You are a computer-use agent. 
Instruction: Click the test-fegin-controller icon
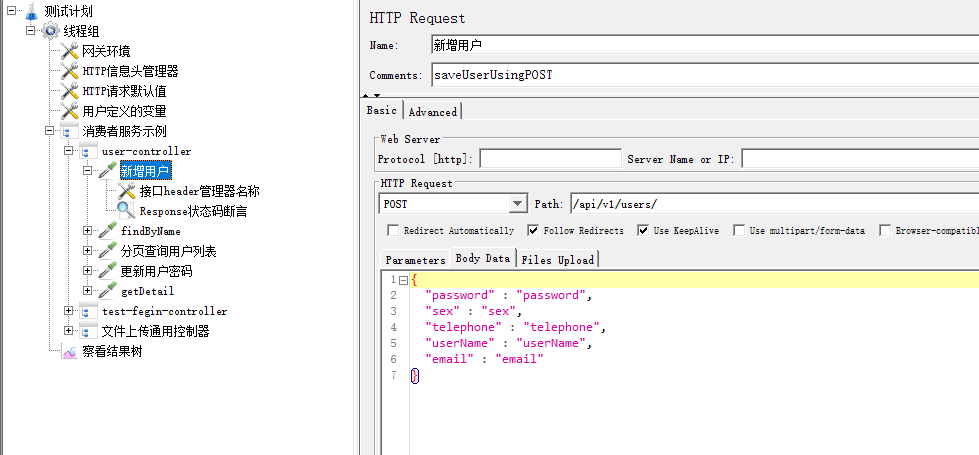click(x=88, y=311)
